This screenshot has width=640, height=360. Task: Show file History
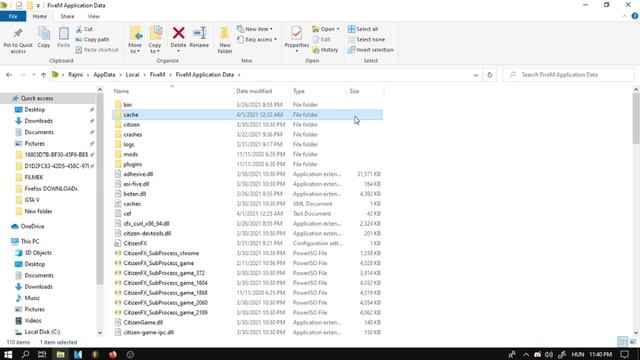325,50
